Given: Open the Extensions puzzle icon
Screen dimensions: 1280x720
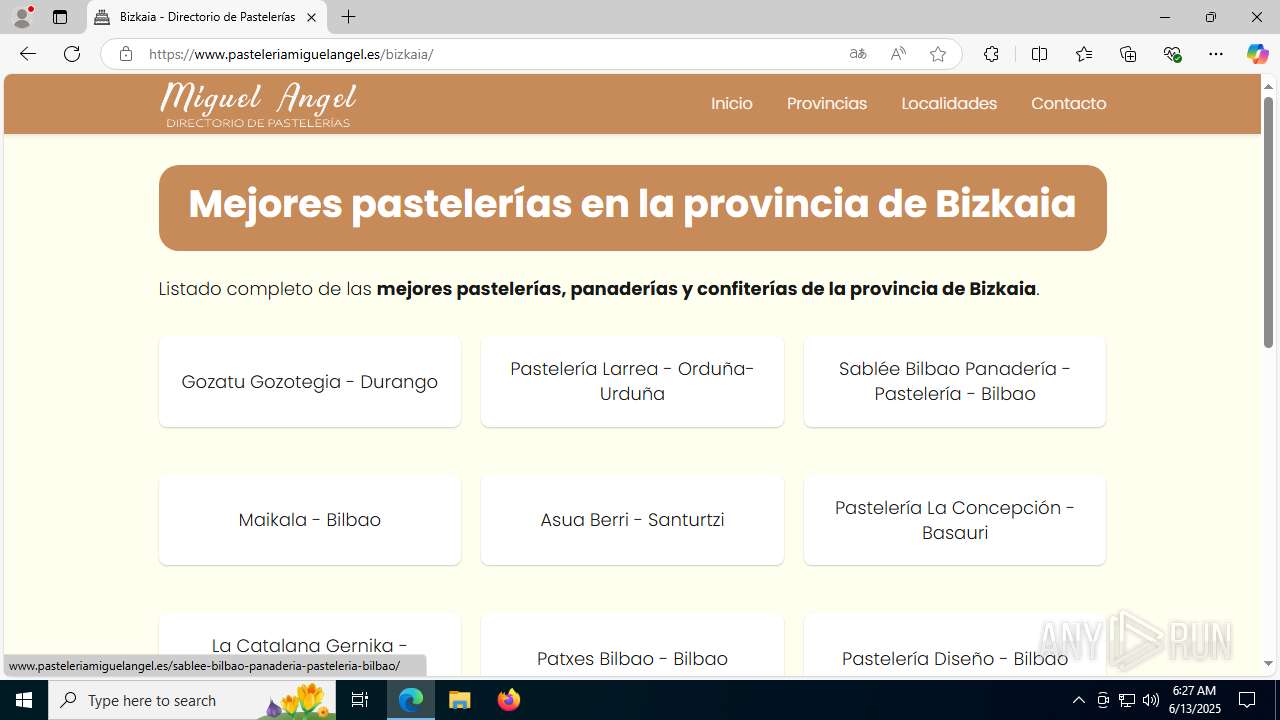Looking at the screenshot, I should pyautogui.click(x=991, y=54).
